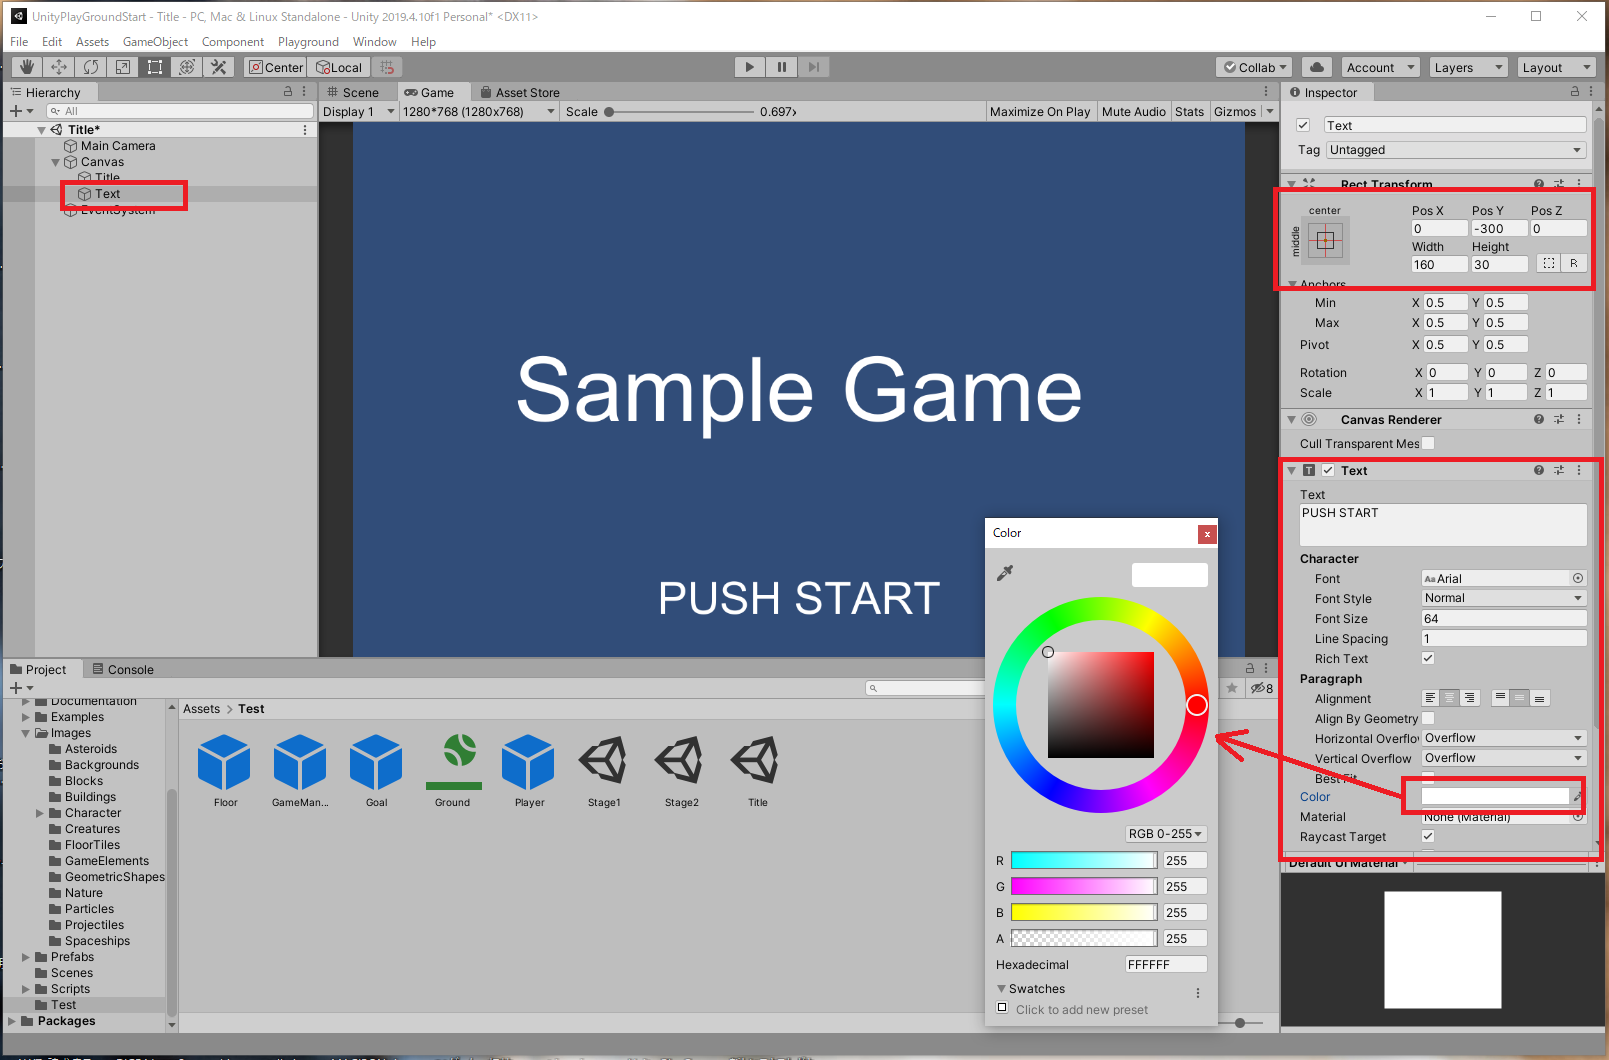This screenshot has width=1609, height=1060.
Task: Toggle Maximize On Play
Action: (1040, 111)
